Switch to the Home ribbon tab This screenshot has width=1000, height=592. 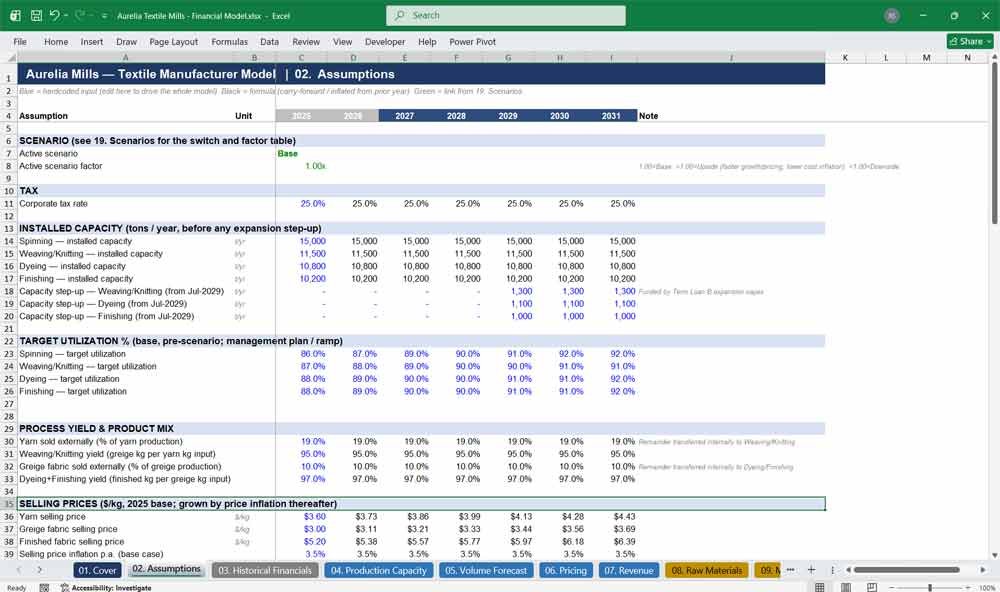click(x=56, y=41)
